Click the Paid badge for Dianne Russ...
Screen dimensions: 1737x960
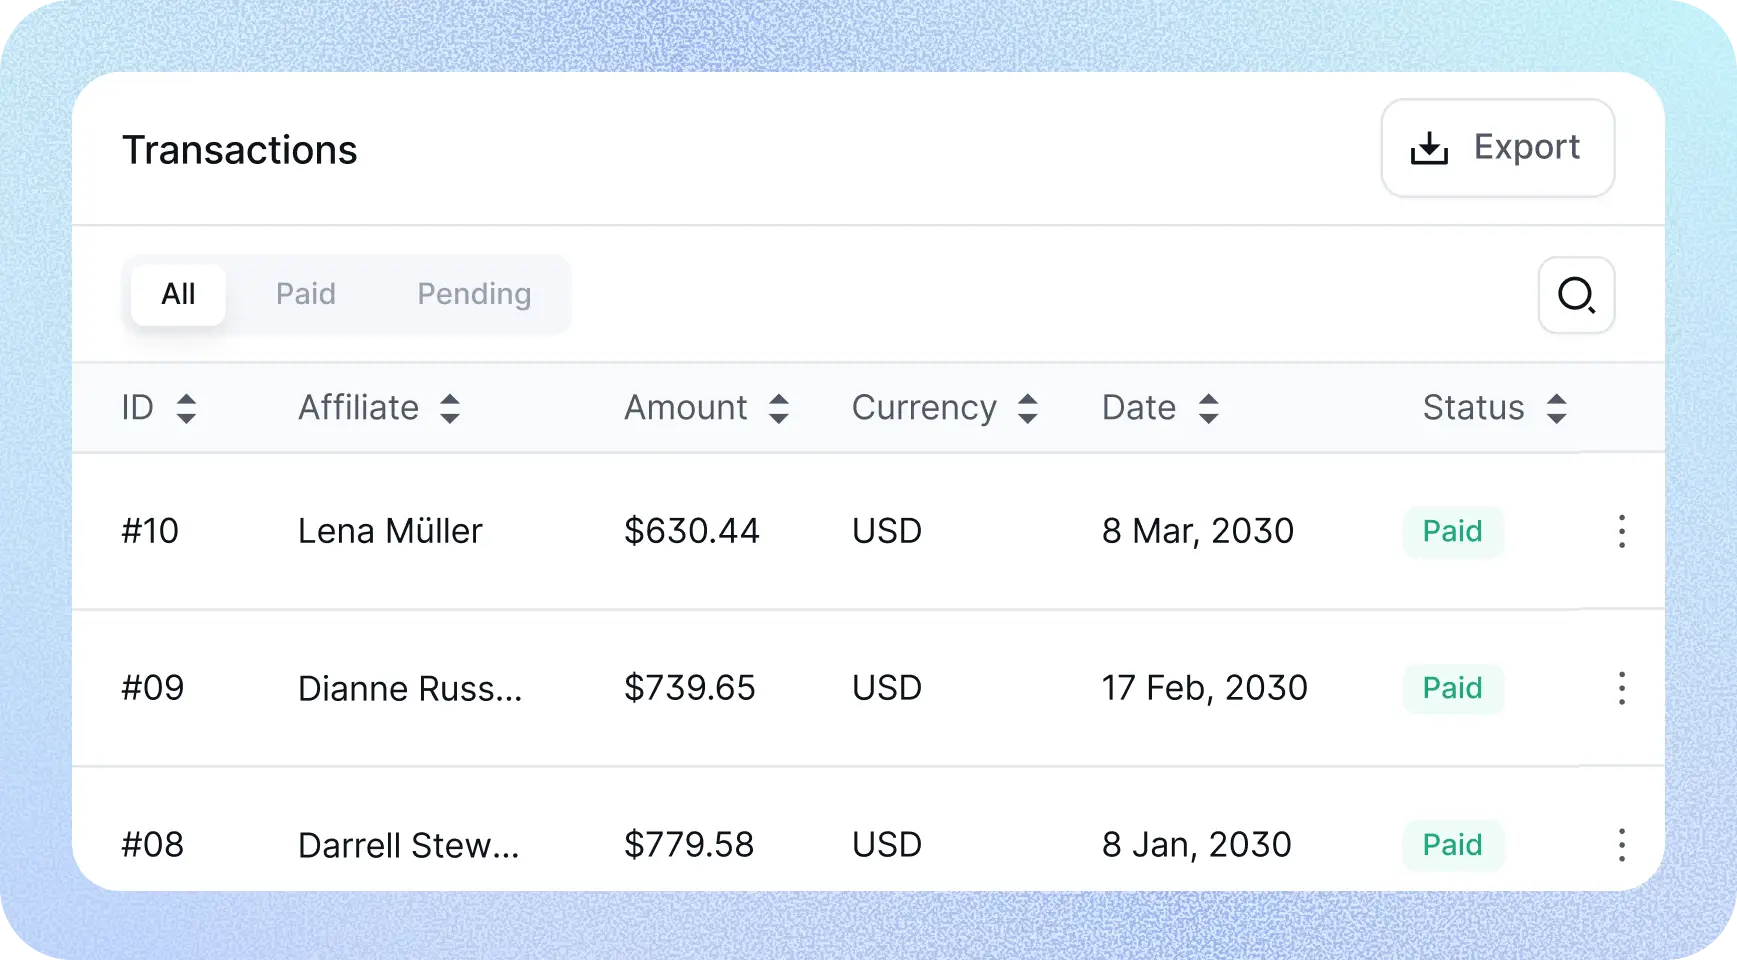(1452, 688)
